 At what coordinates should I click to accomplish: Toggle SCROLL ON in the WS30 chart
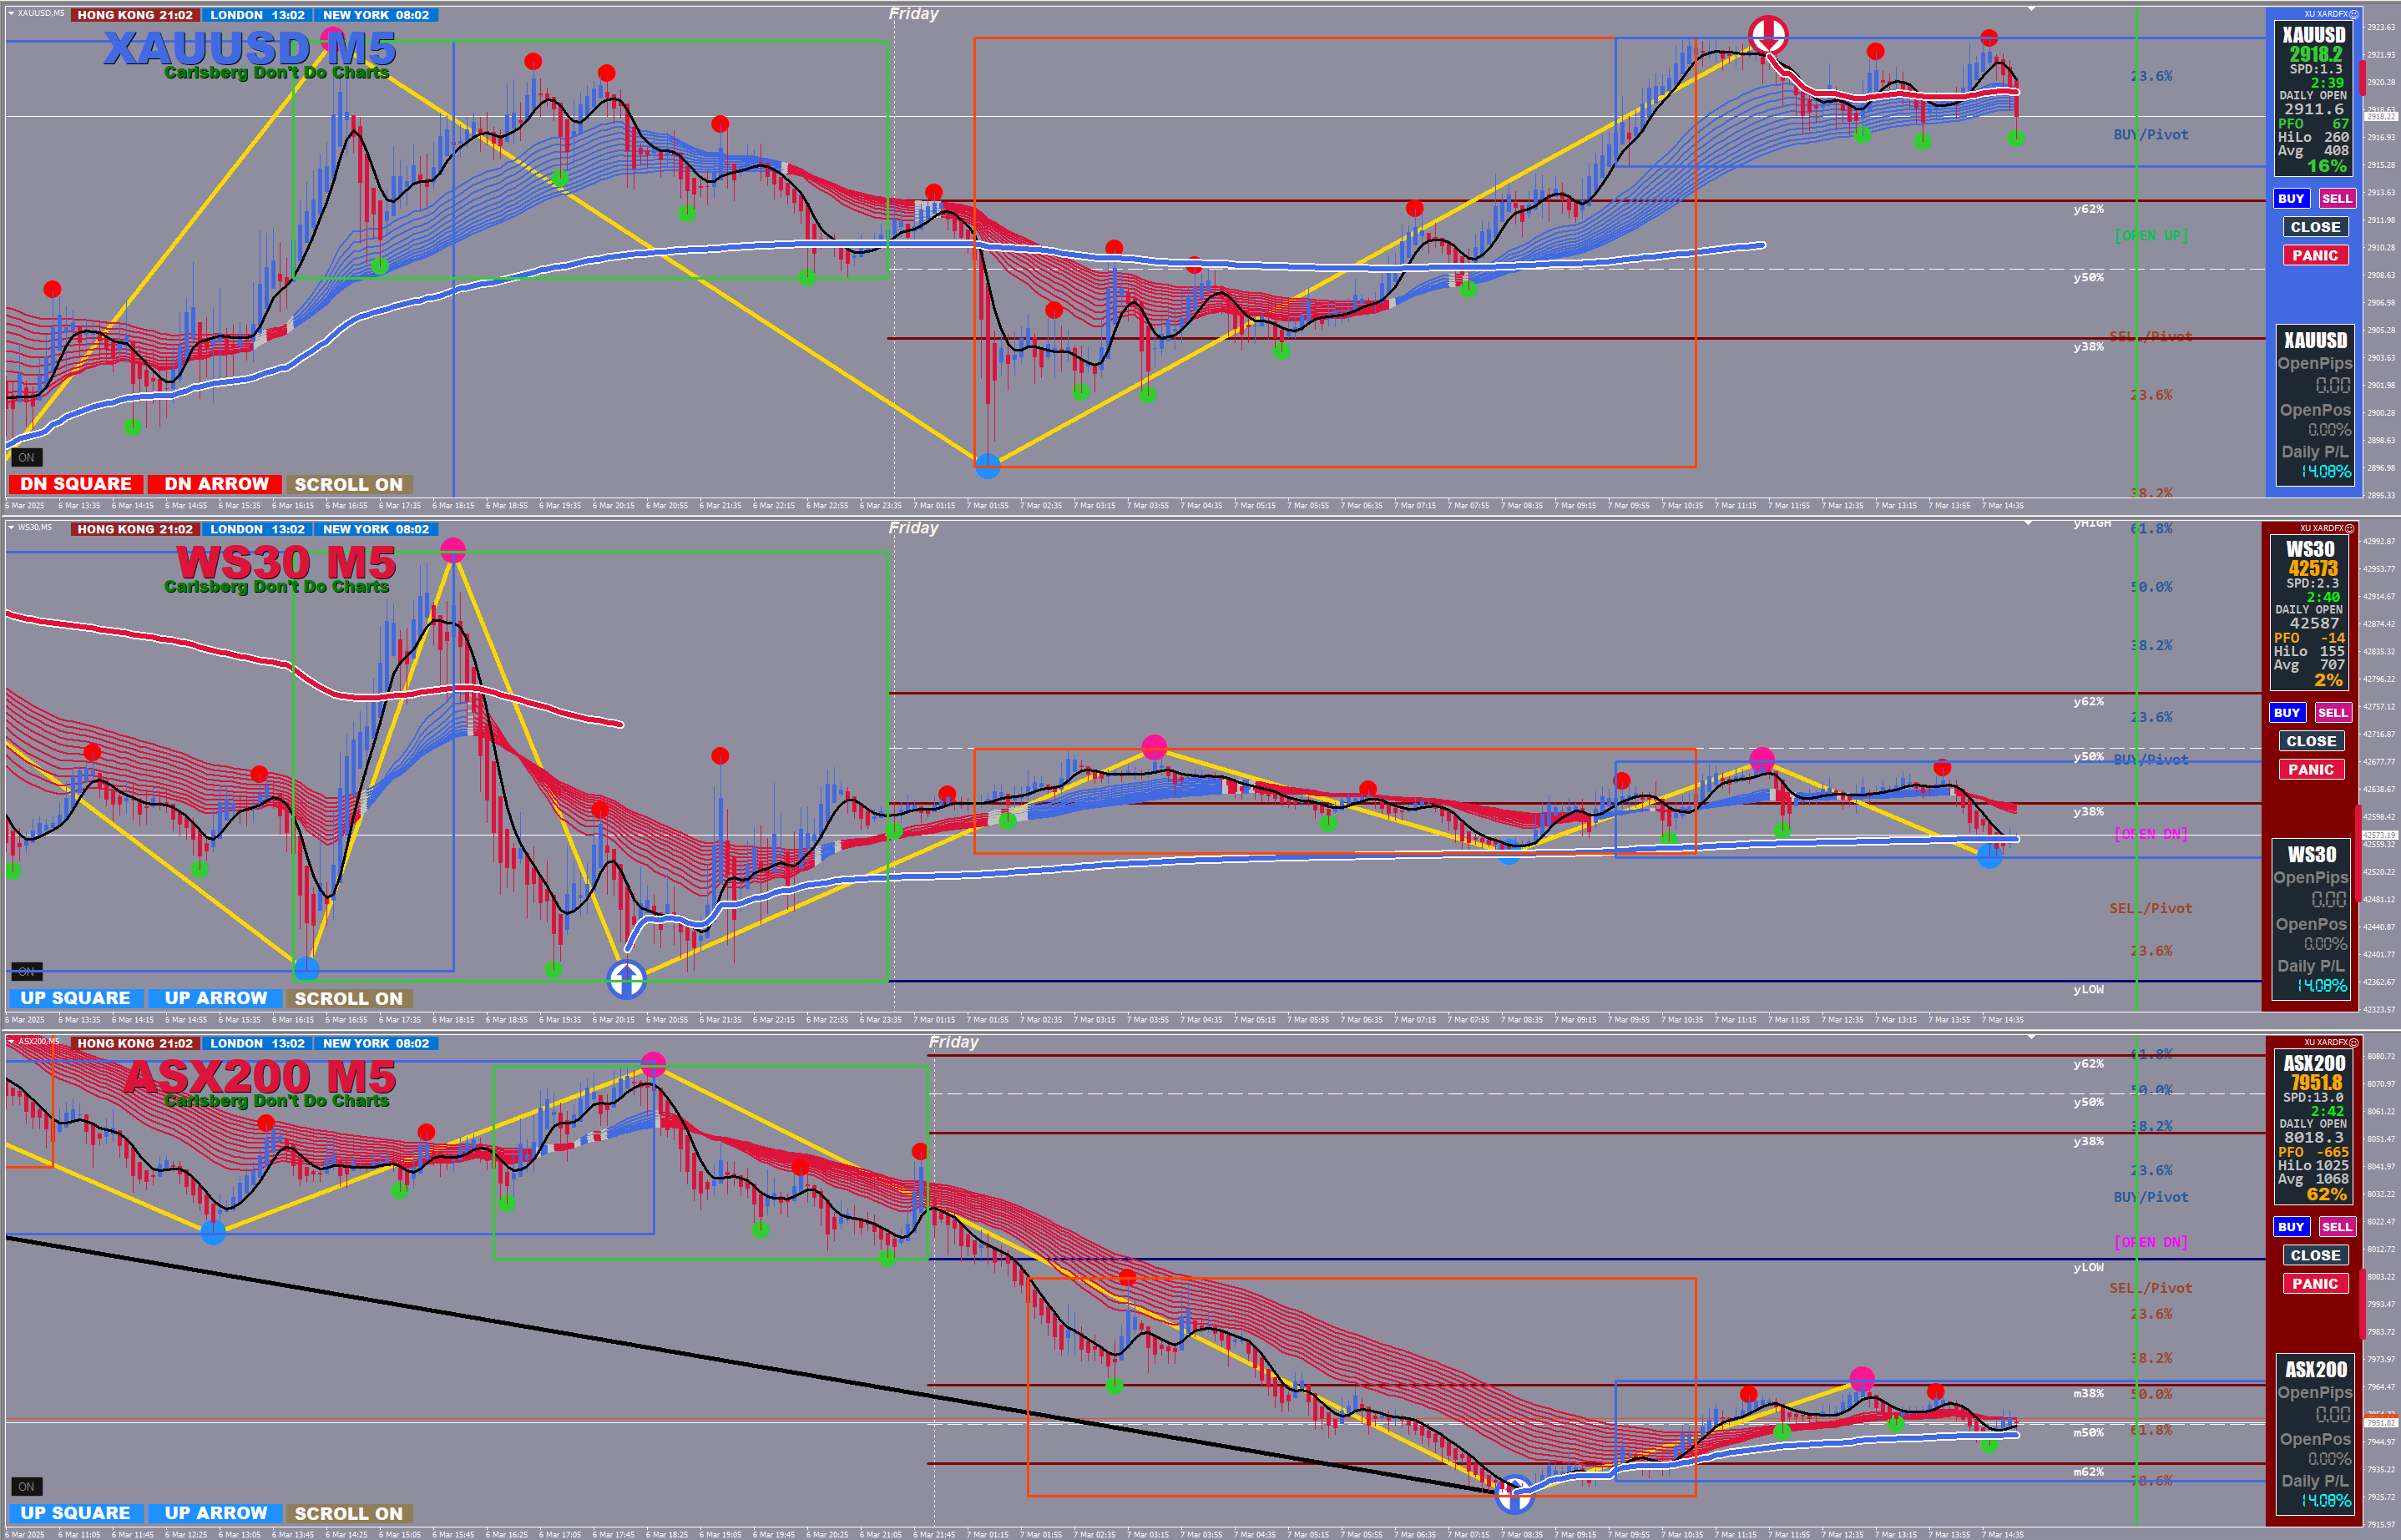pyautogui.click(x=348, y=998)
